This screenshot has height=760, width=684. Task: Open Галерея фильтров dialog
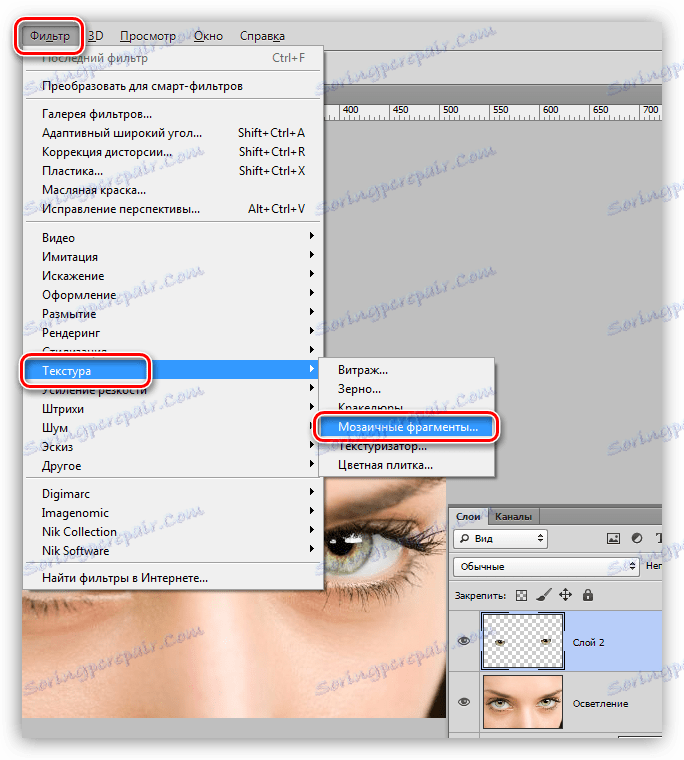pyautogui.click(x=173, y=114)
